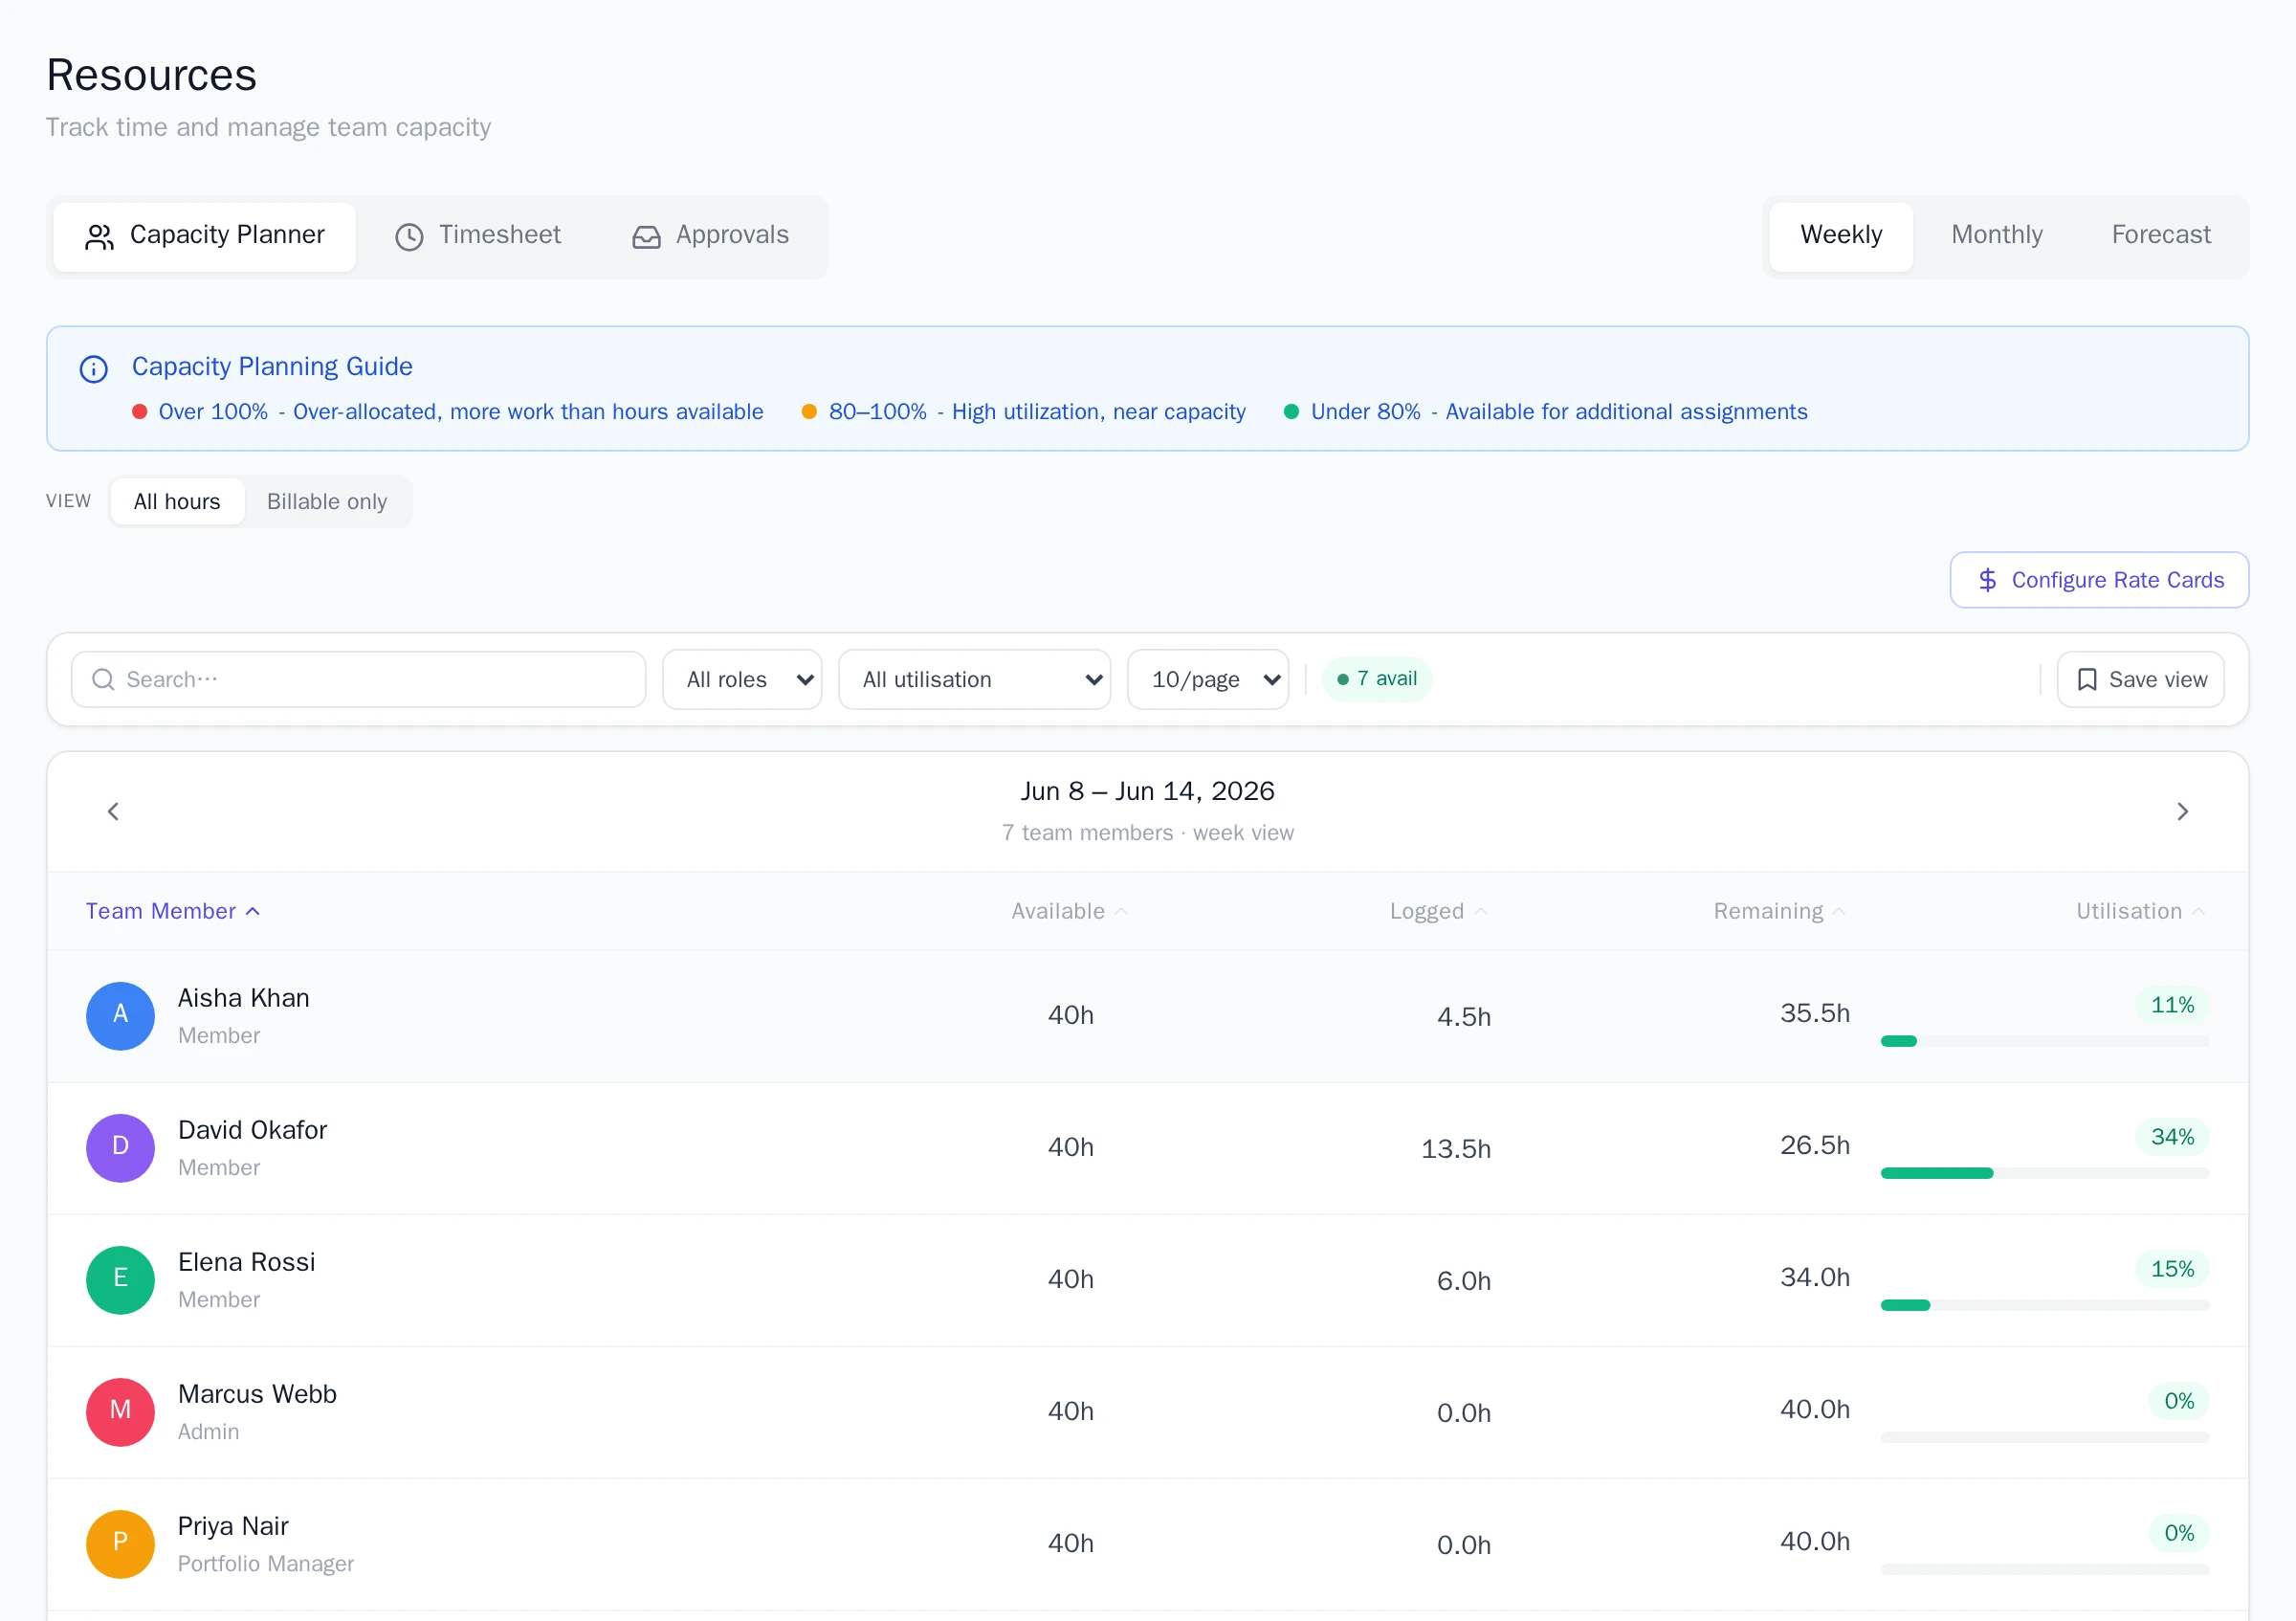
Task: Click Marcus Webb's avatar
Action: [x=120, y=1411]
